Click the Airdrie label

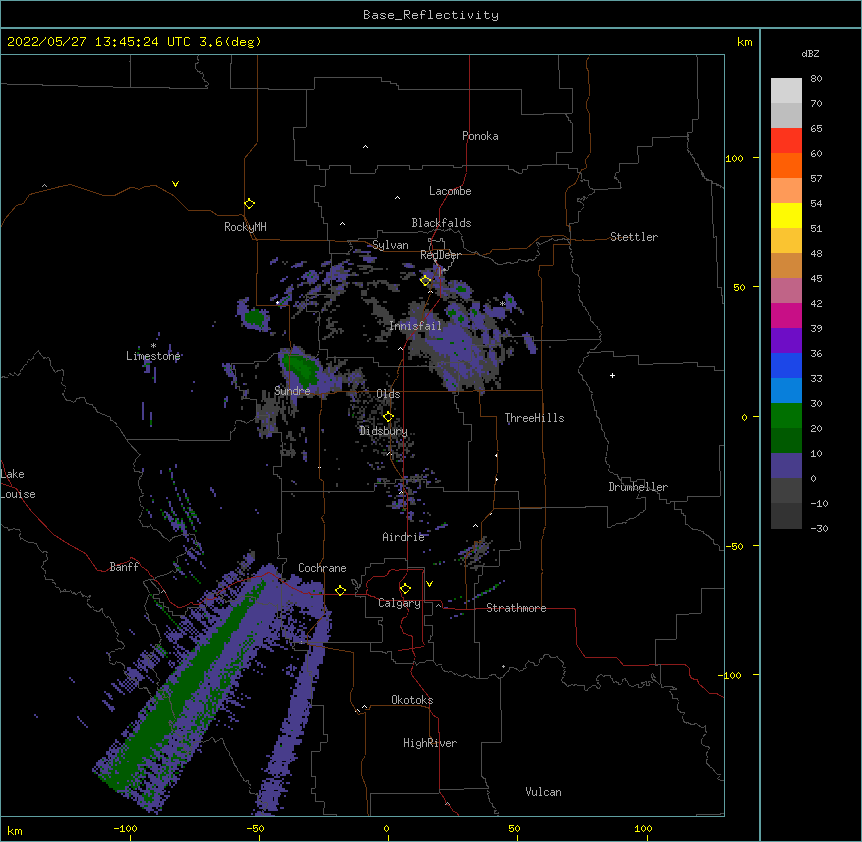point(403,537)
